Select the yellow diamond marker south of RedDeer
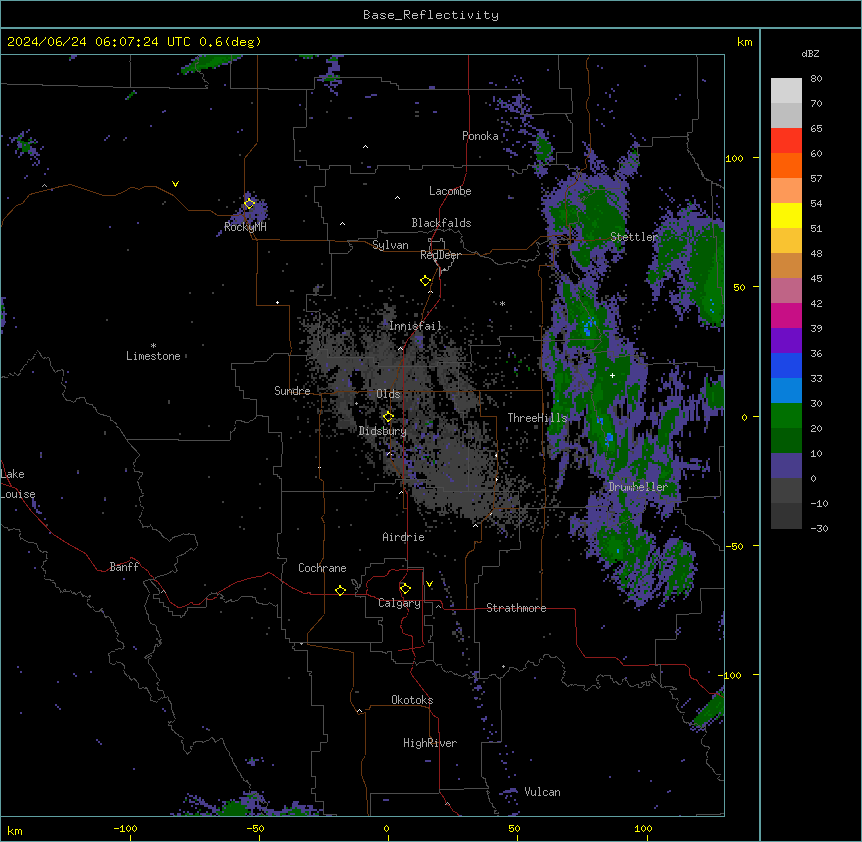Image resolution: width=862 pixels, height=842 pixels. pyautogui.click(x=425, y=281)
